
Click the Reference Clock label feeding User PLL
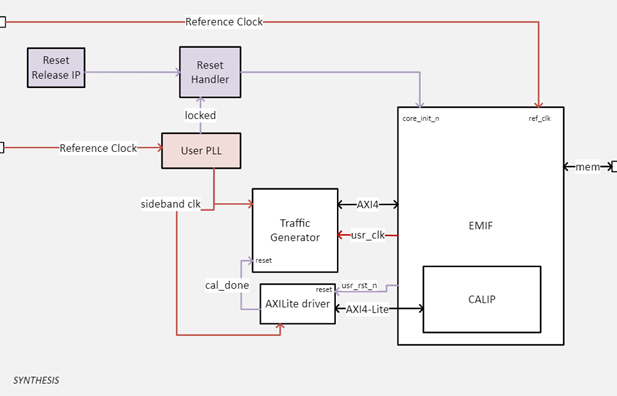tap(98, 148)
